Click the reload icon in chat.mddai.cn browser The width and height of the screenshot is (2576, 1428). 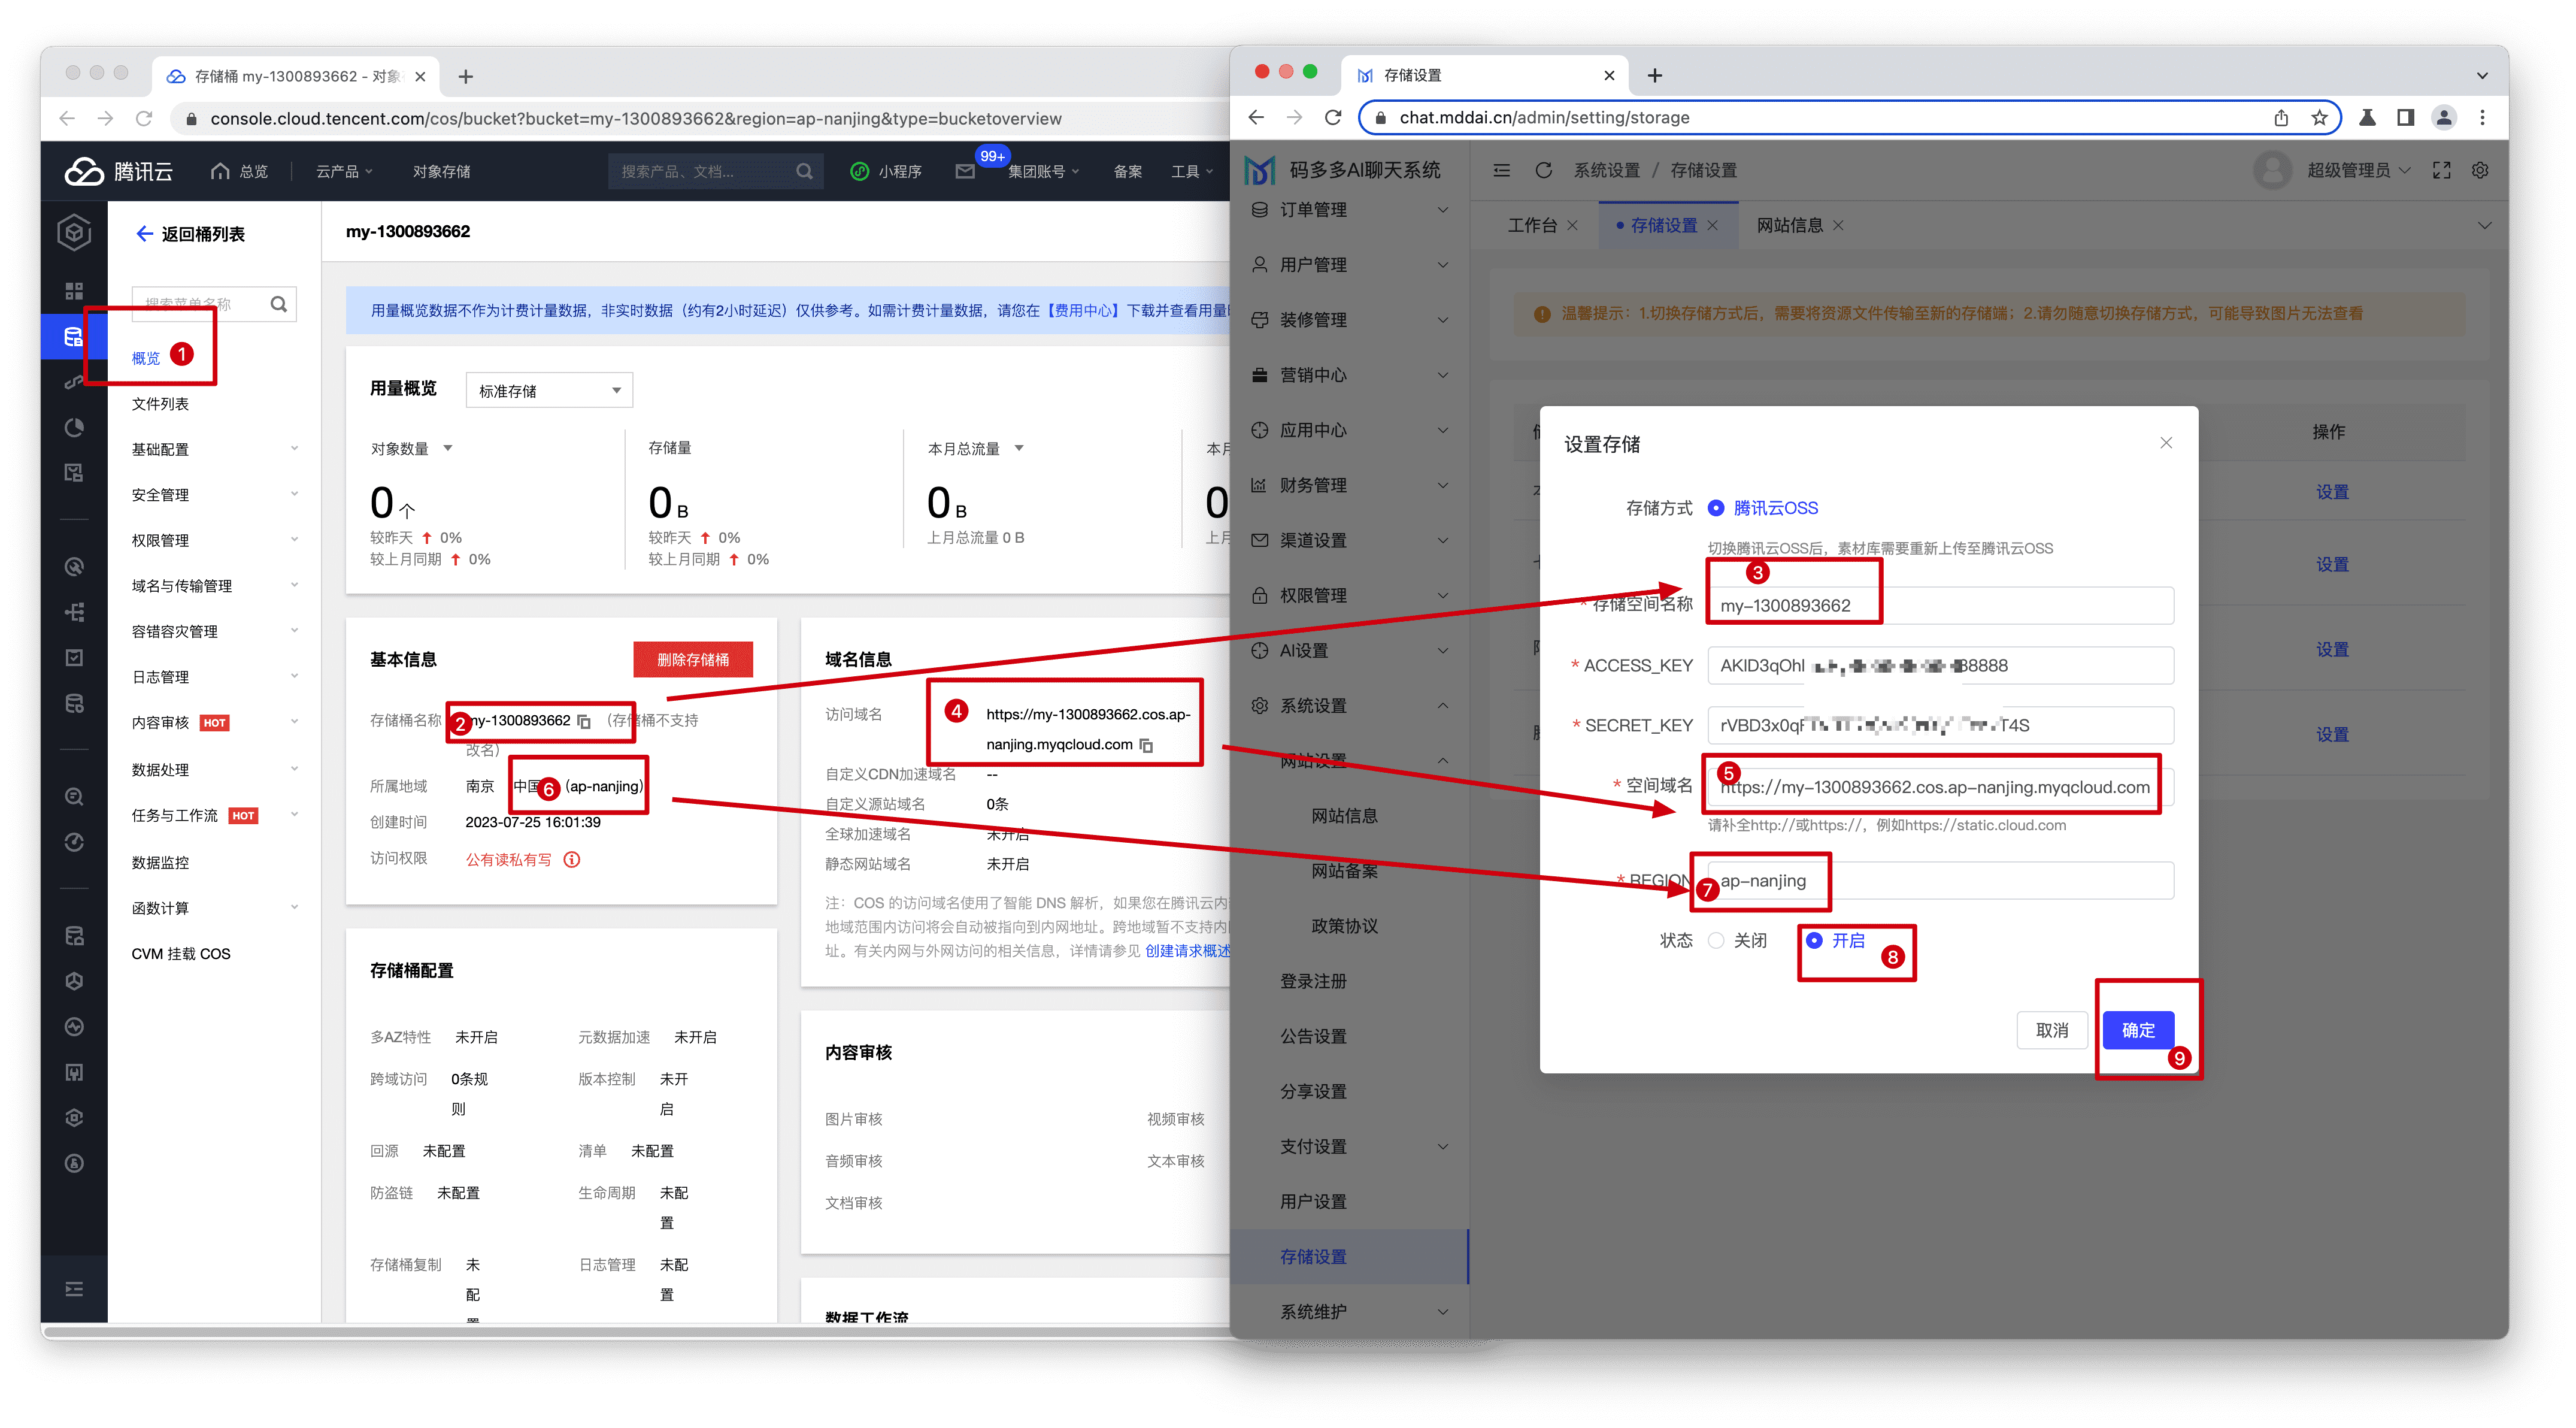coord(1332,117)
